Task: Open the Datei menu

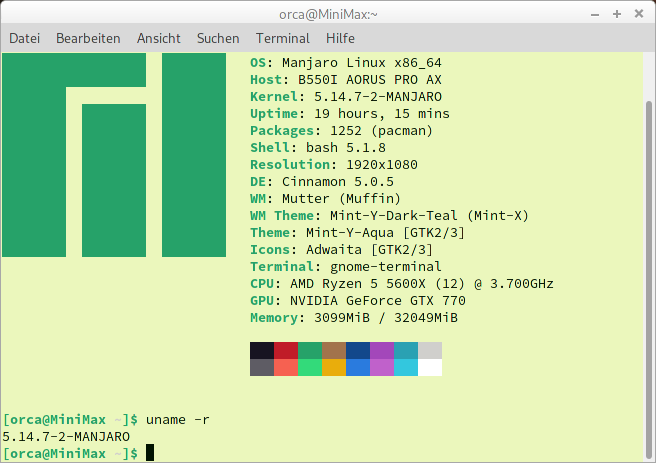Action: (24, 38)
